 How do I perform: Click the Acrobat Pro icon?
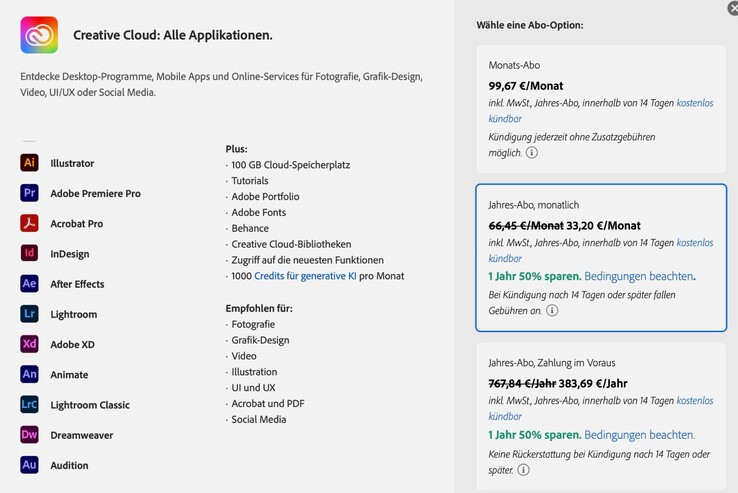point(30,223)
